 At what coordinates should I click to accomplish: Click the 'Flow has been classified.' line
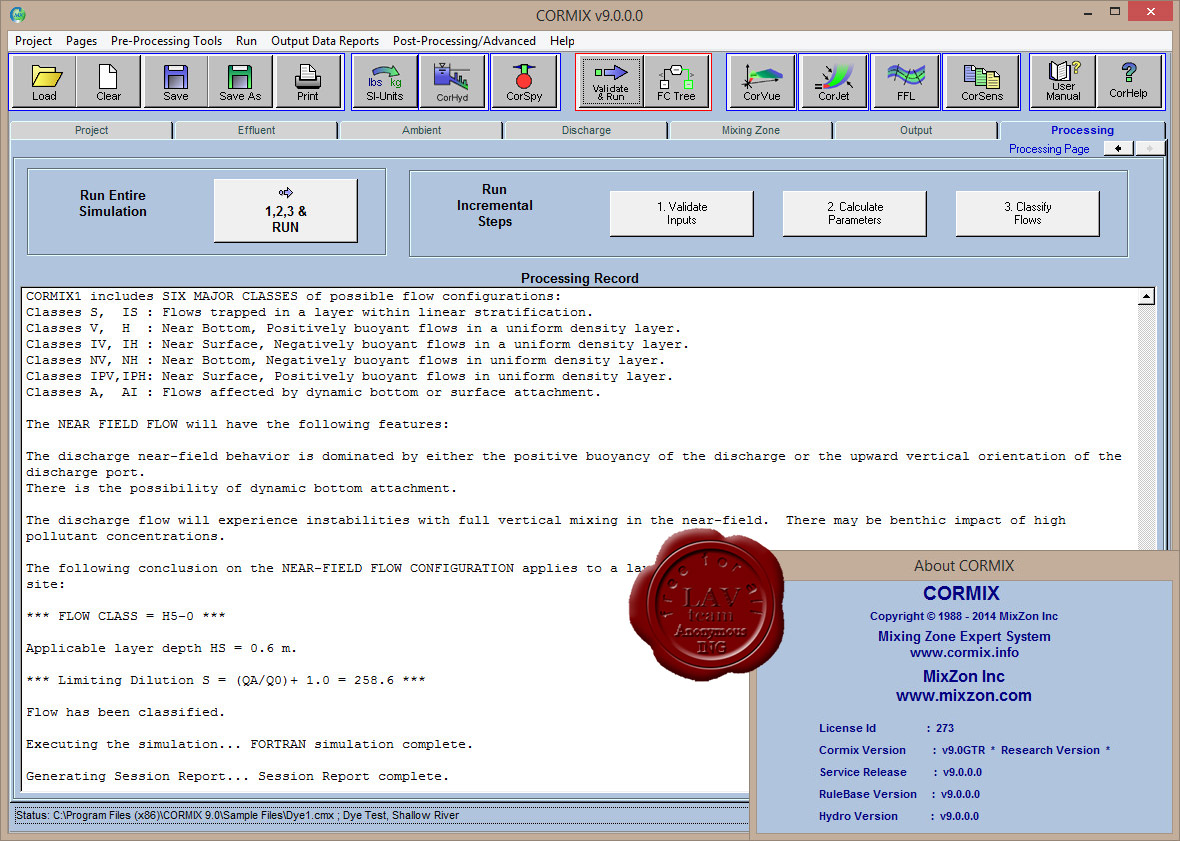click(x=125, y=712)
